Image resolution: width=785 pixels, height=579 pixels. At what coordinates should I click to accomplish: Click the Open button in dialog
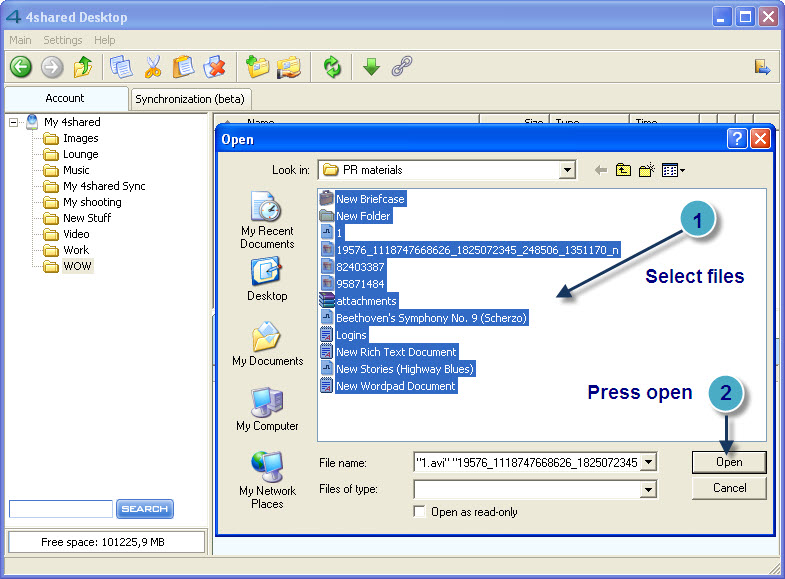coord(729,462)
